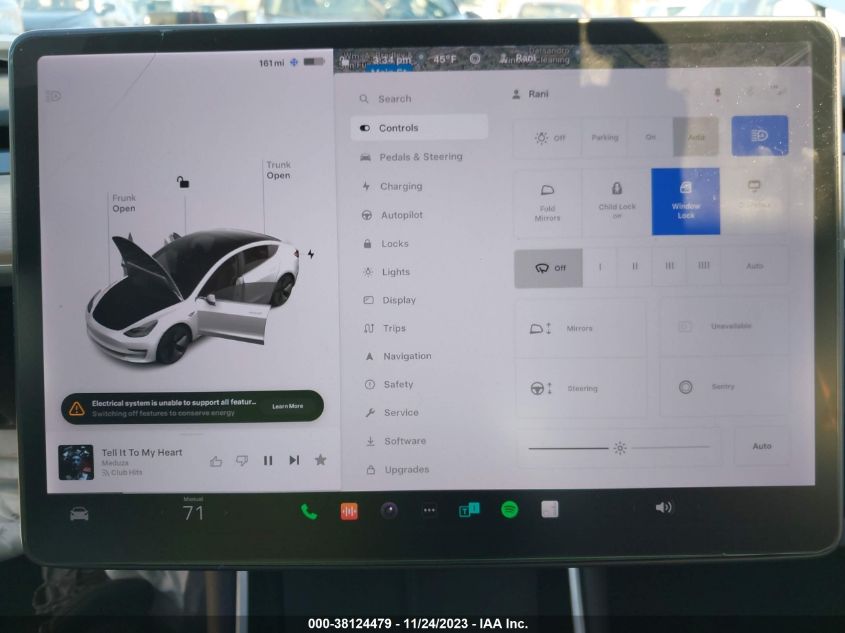The image size is (845, 633).
Task: Open Upgrades menu
Action: 398,470
